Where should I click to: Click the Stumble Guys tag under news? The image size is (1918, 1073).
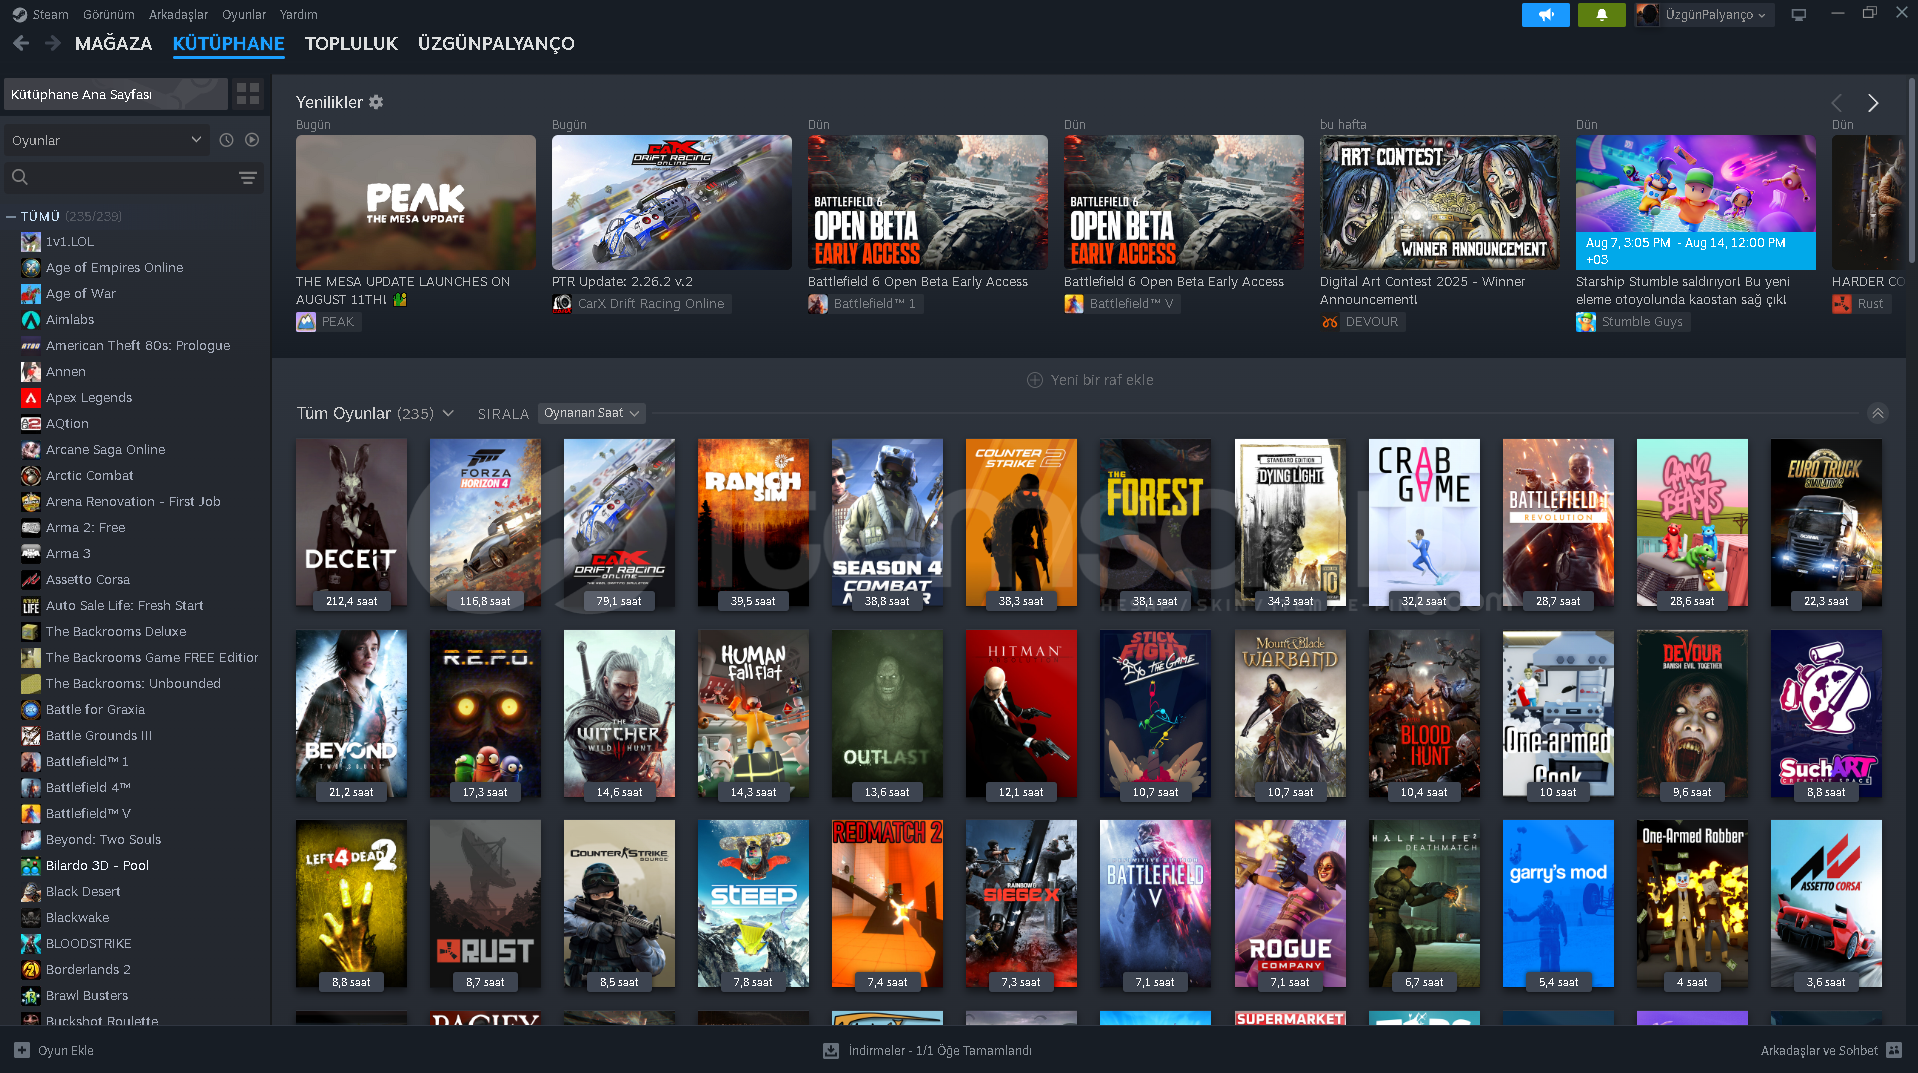(1633, 322)
